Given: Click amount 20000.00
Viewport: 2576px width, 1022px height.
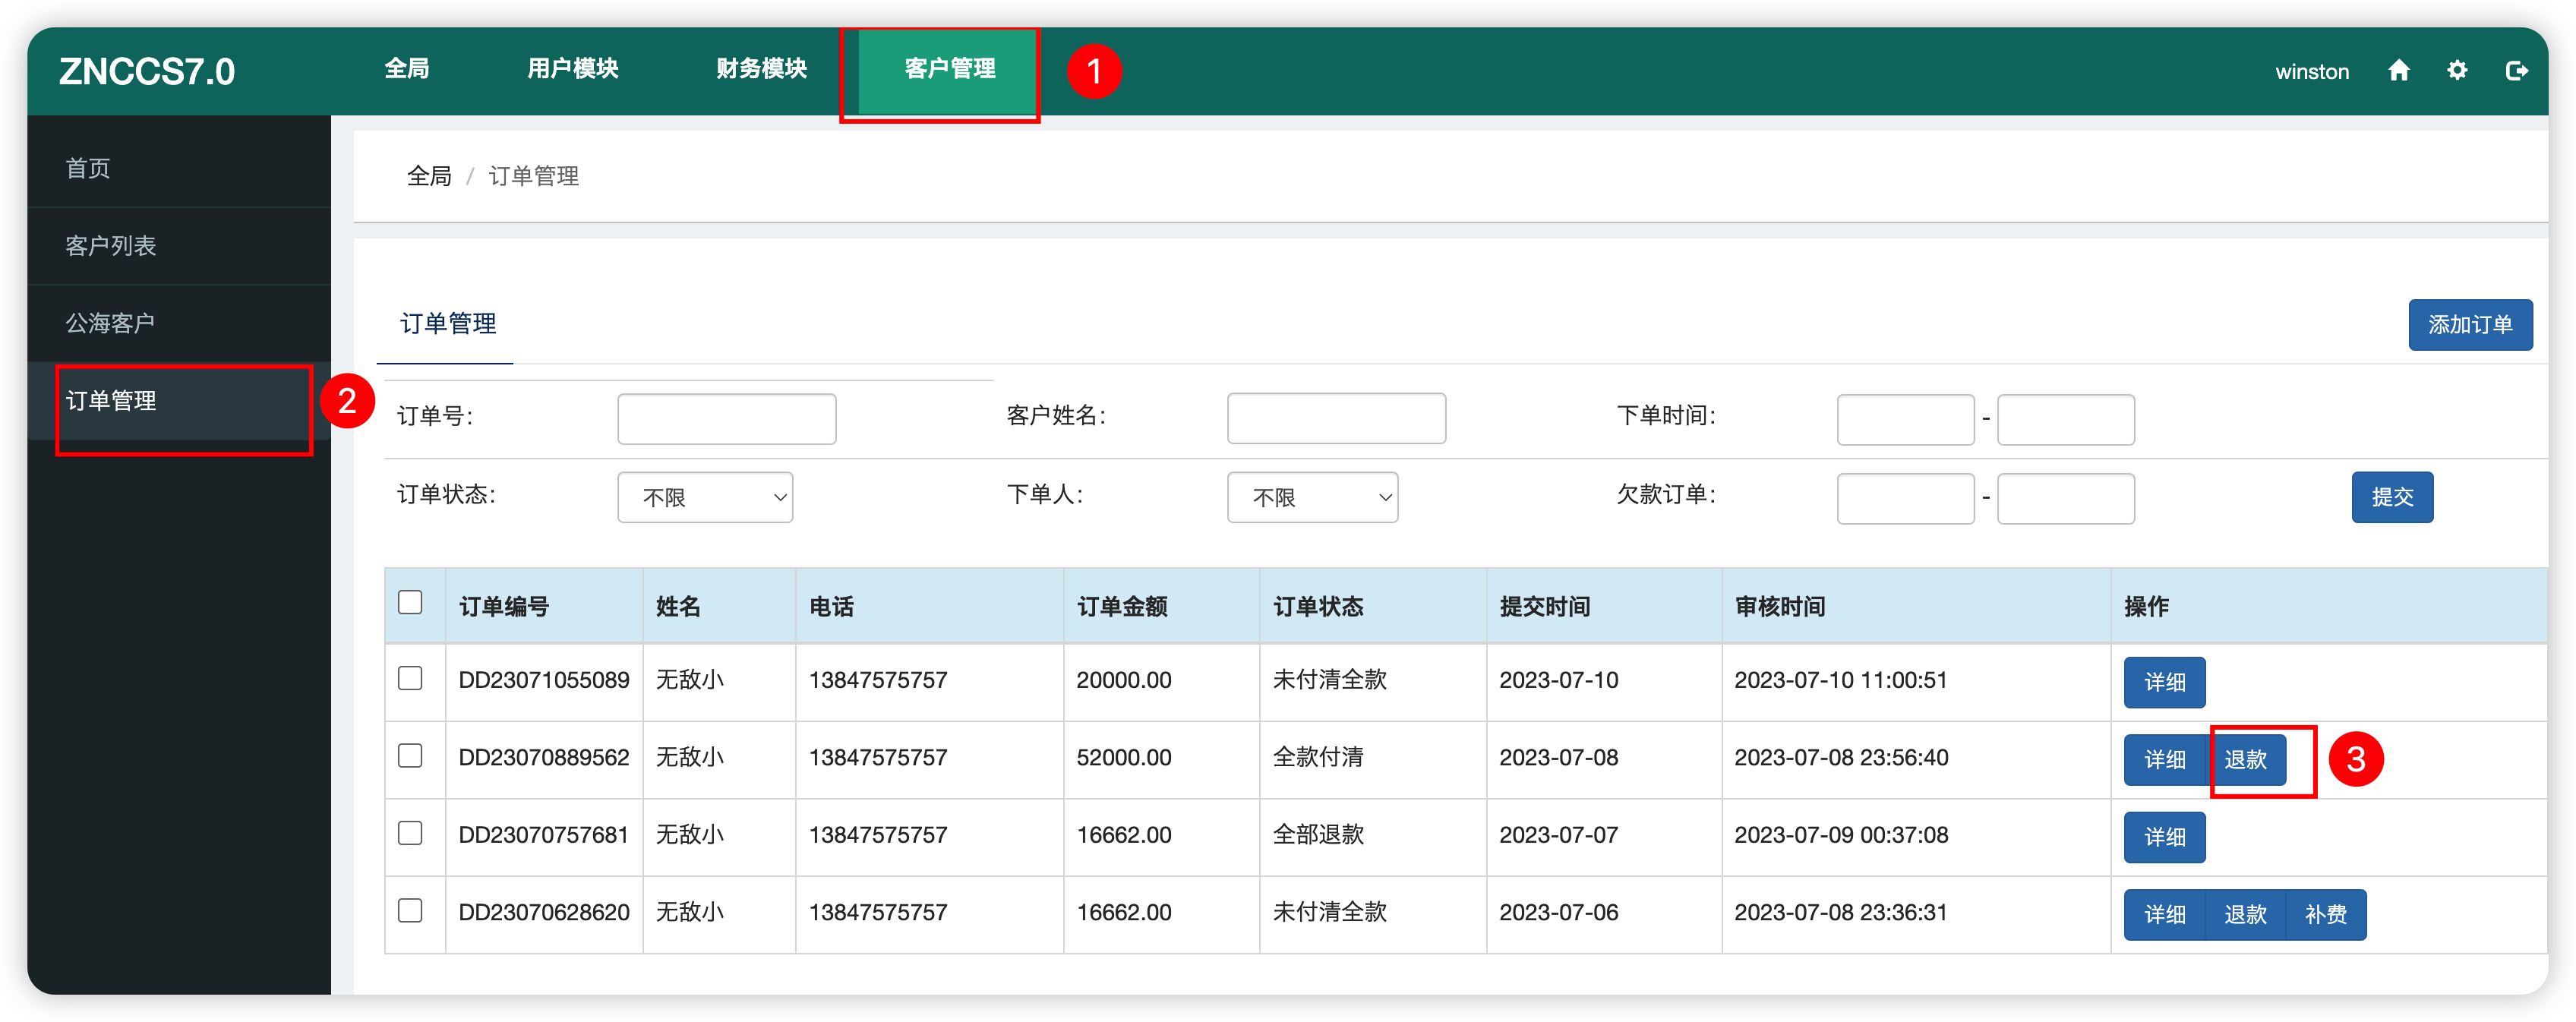Looking at the screenshot, I should [x=1124, y=680].
